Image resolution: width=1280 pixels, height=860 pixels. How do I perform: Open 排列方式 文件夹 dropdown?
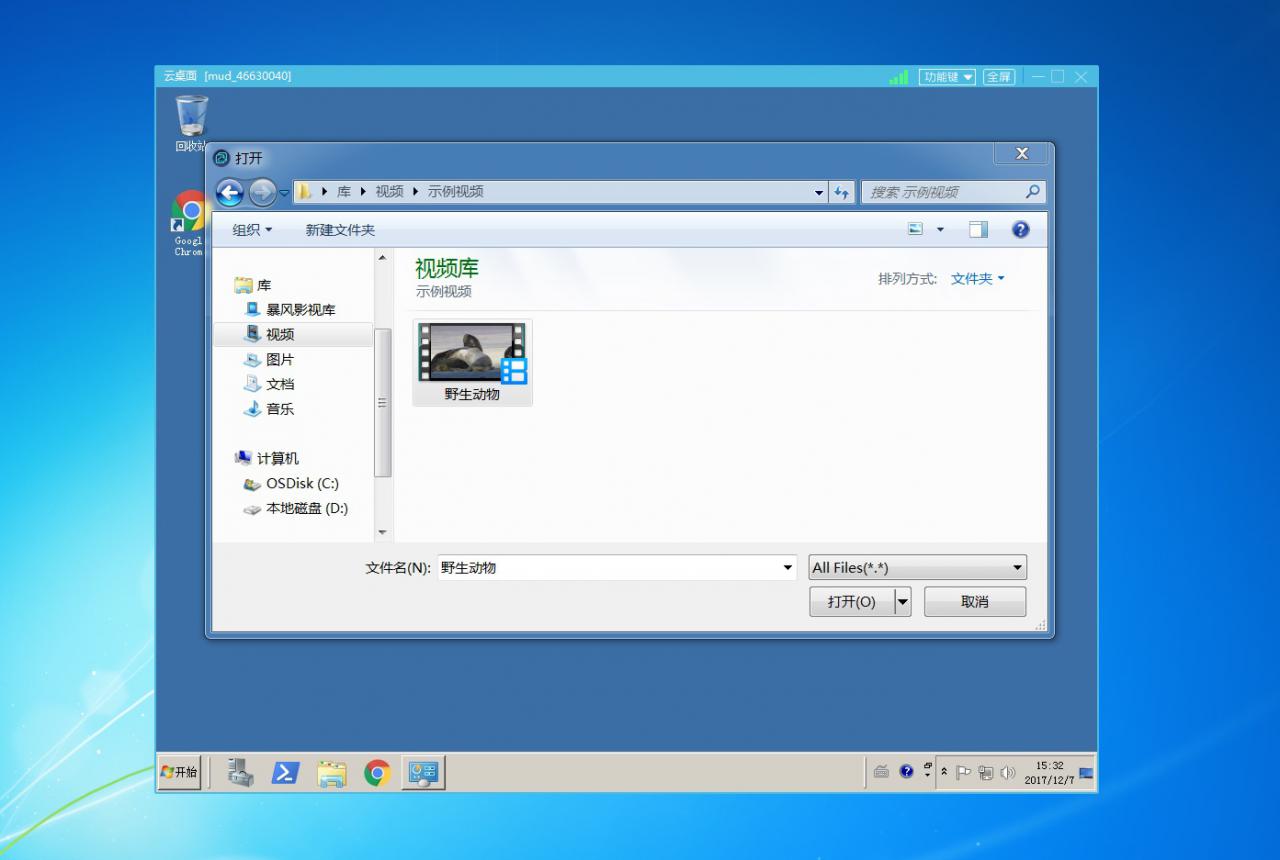point(977,279)
